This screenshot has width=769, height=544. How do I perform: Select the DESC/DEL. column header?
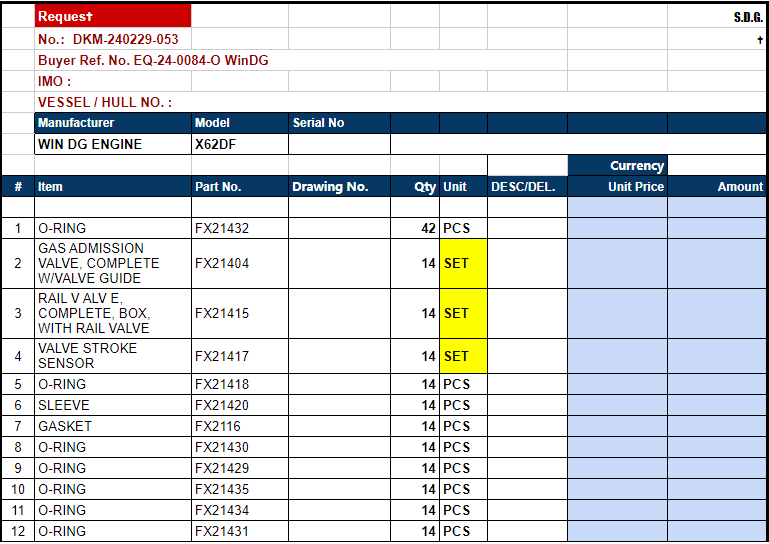(x=527, y=187)
